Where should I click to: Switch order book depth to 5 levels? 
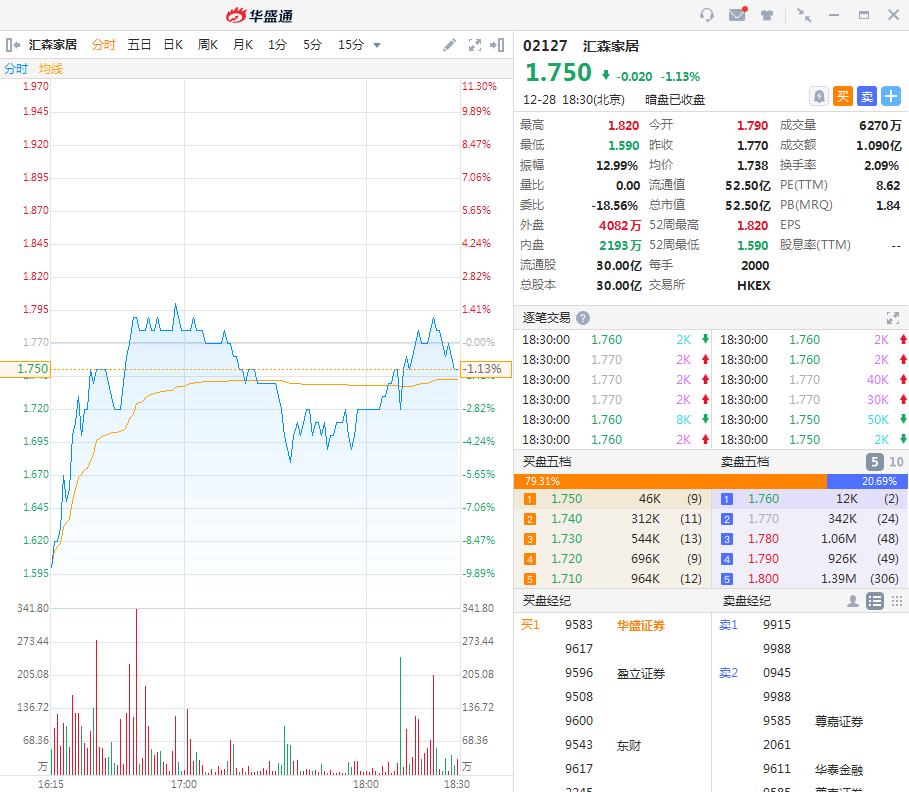click(x=874, y=462)
